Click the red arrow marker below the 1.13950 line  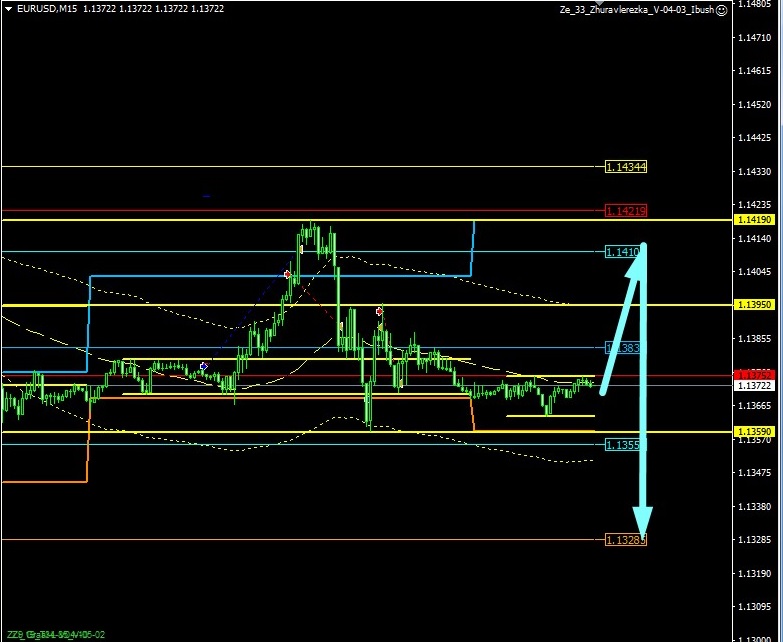[x=380, y=312]
